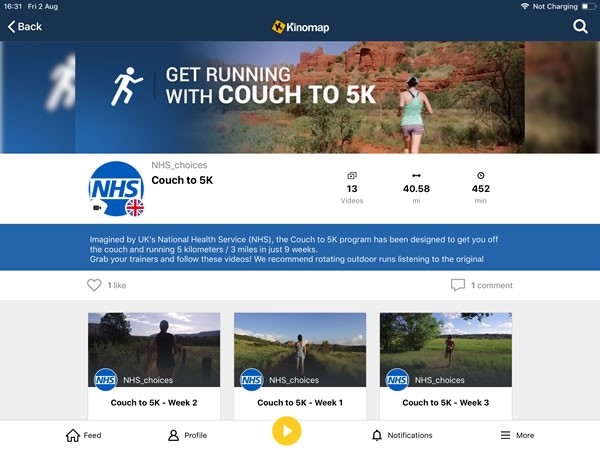The width and height of the screenshot is (600, 450).
Task: Expand the More menu
Action: click(517, 435)
